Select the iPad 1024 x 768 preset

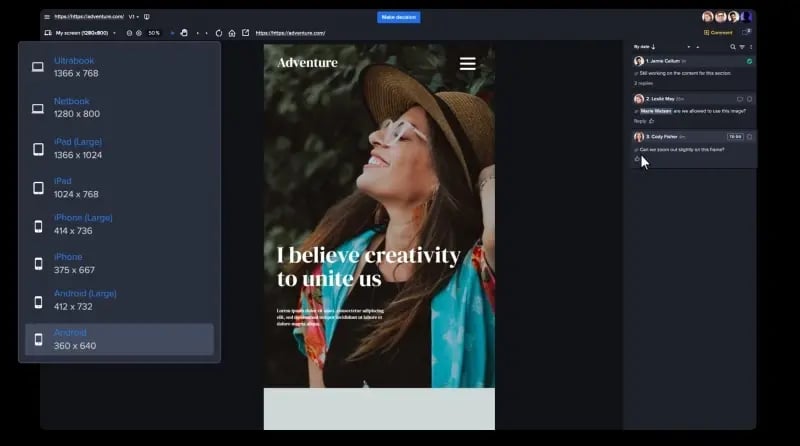[x=119, y=188]
